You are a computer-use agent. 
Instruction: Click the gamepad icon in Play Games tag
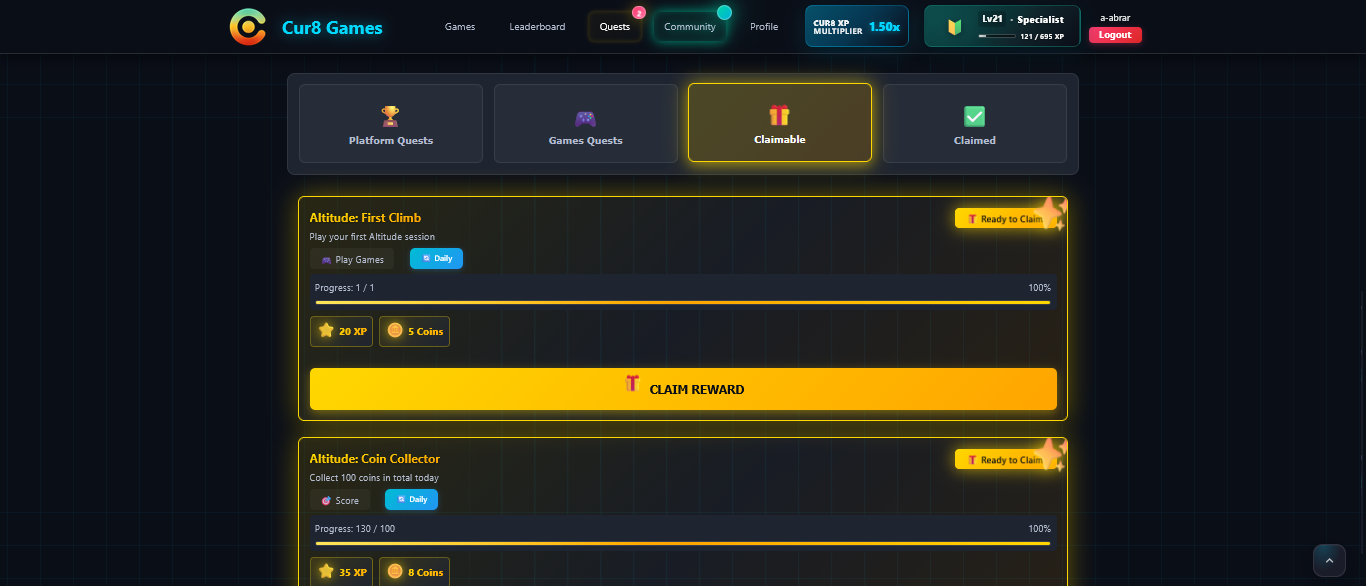(326, 260)
